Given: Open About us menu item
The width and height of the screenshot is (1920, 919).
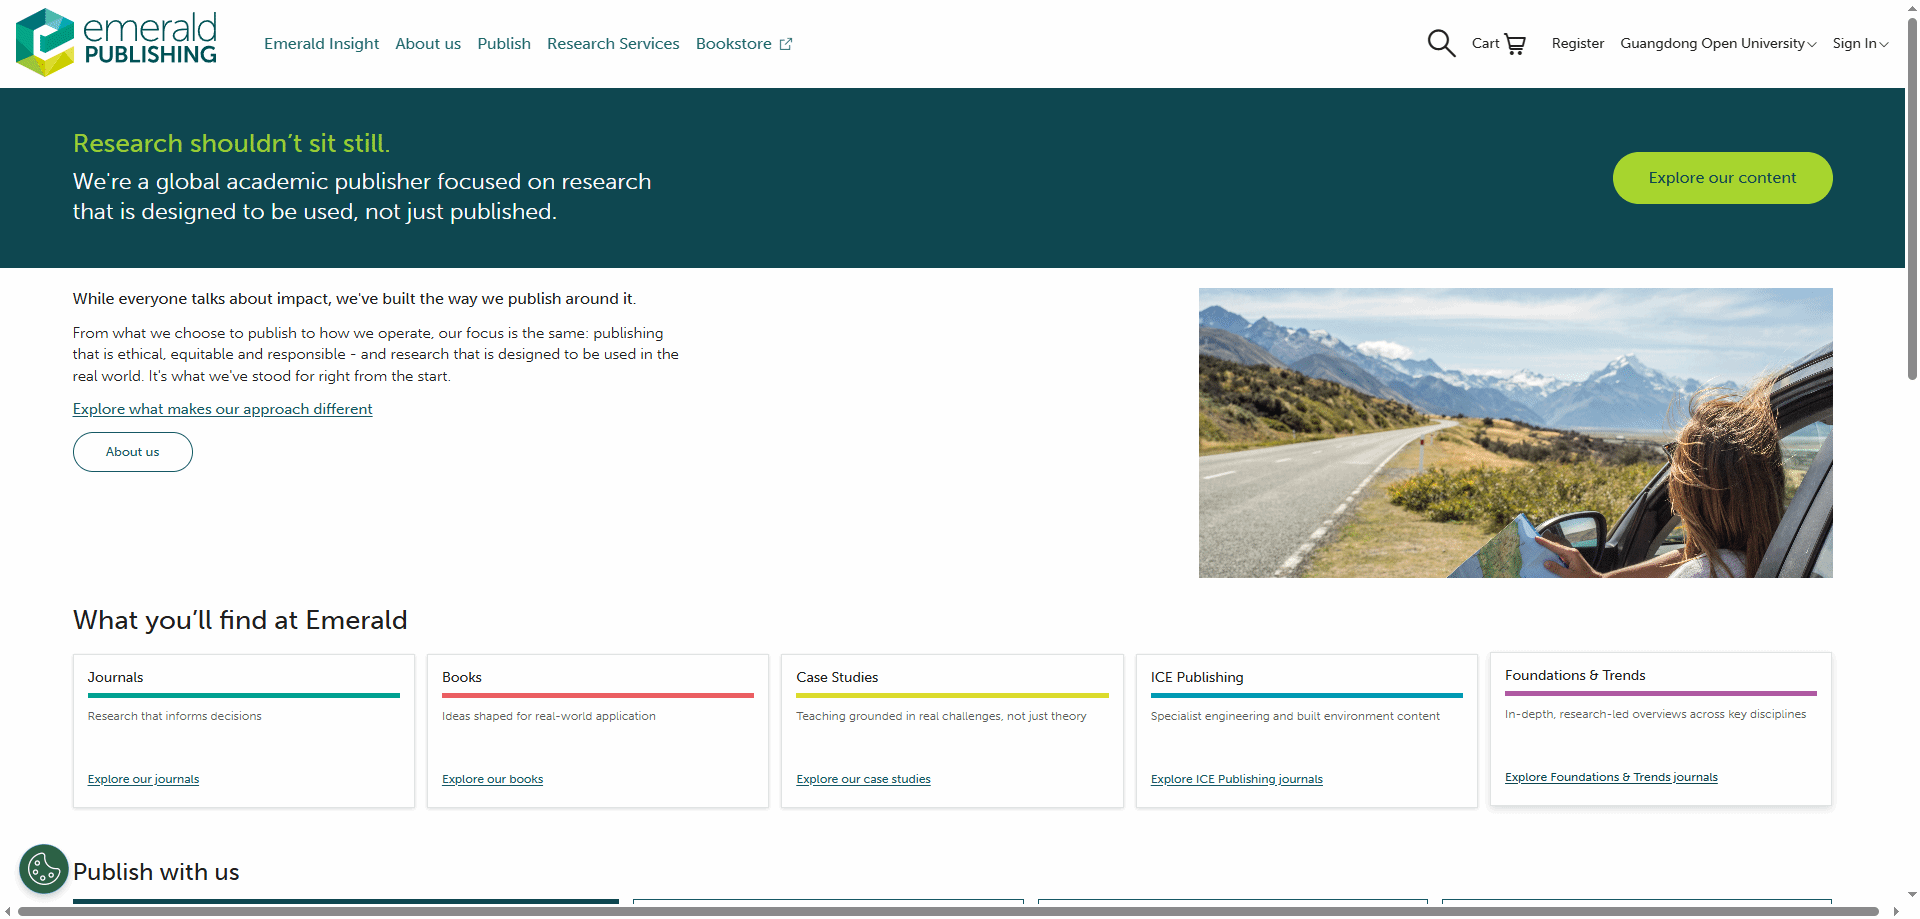Looking at the screenshot, I should pos(428,44).
